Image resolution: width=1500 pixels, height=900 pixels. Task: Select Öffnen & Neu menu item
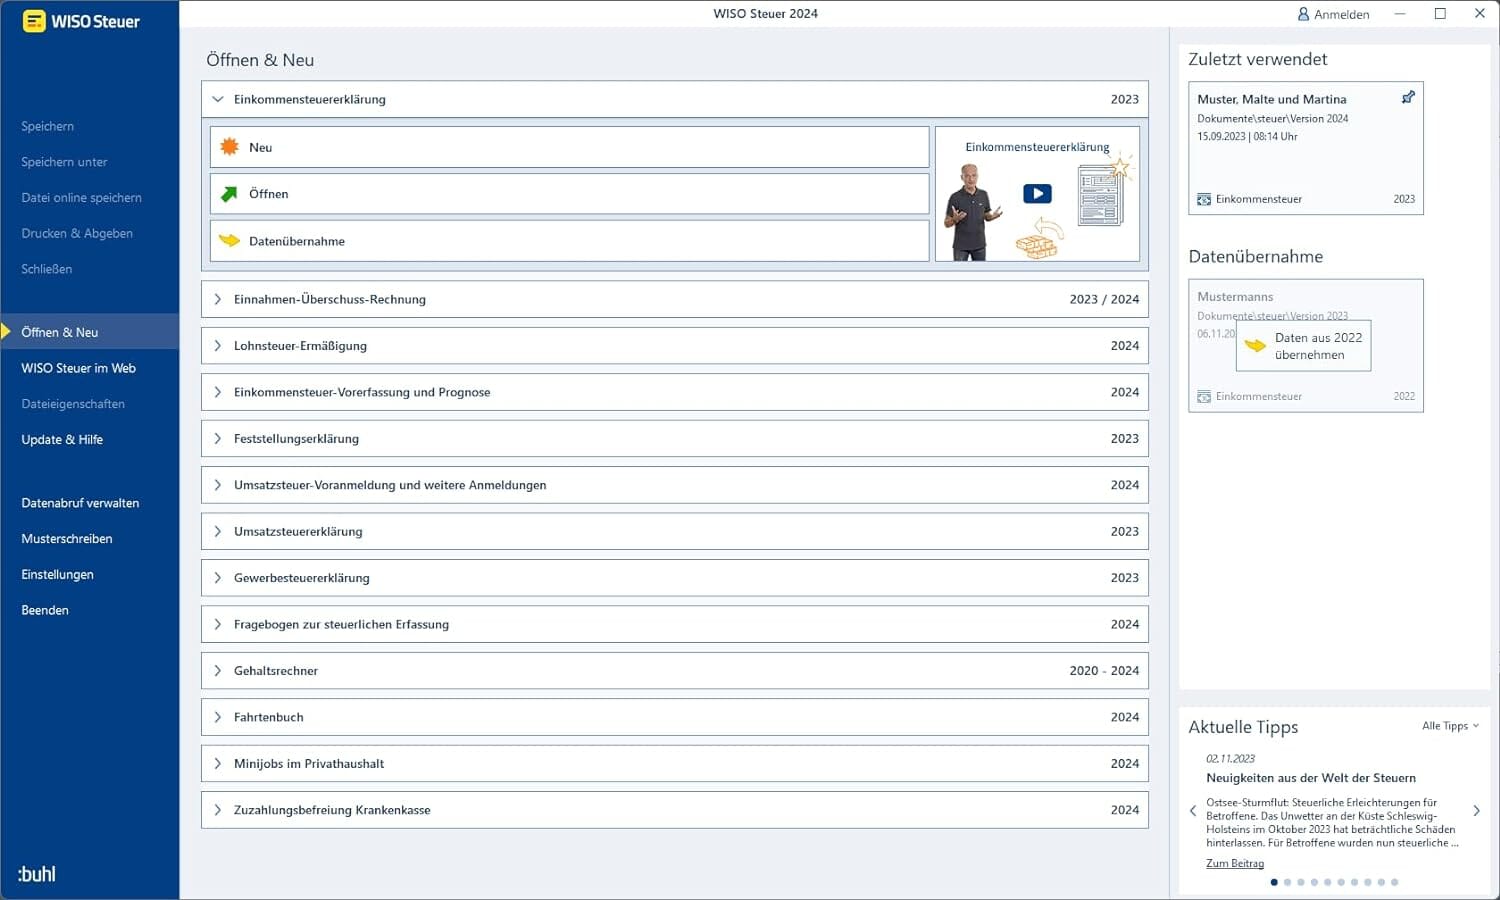[90, 332]
